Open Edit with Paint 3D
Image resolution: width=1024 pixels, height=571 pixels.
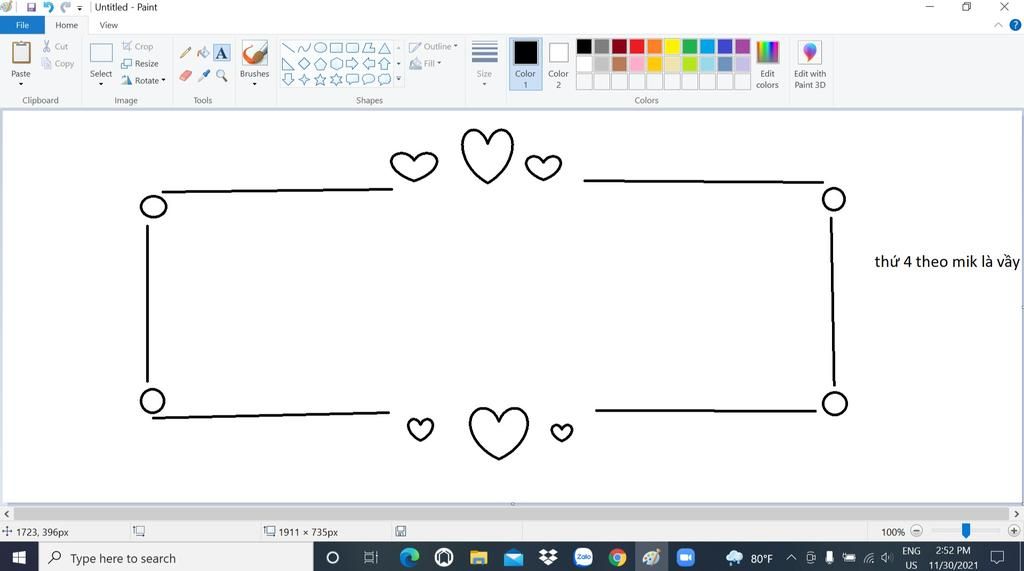pyautogui.click(x=810, y=64)
